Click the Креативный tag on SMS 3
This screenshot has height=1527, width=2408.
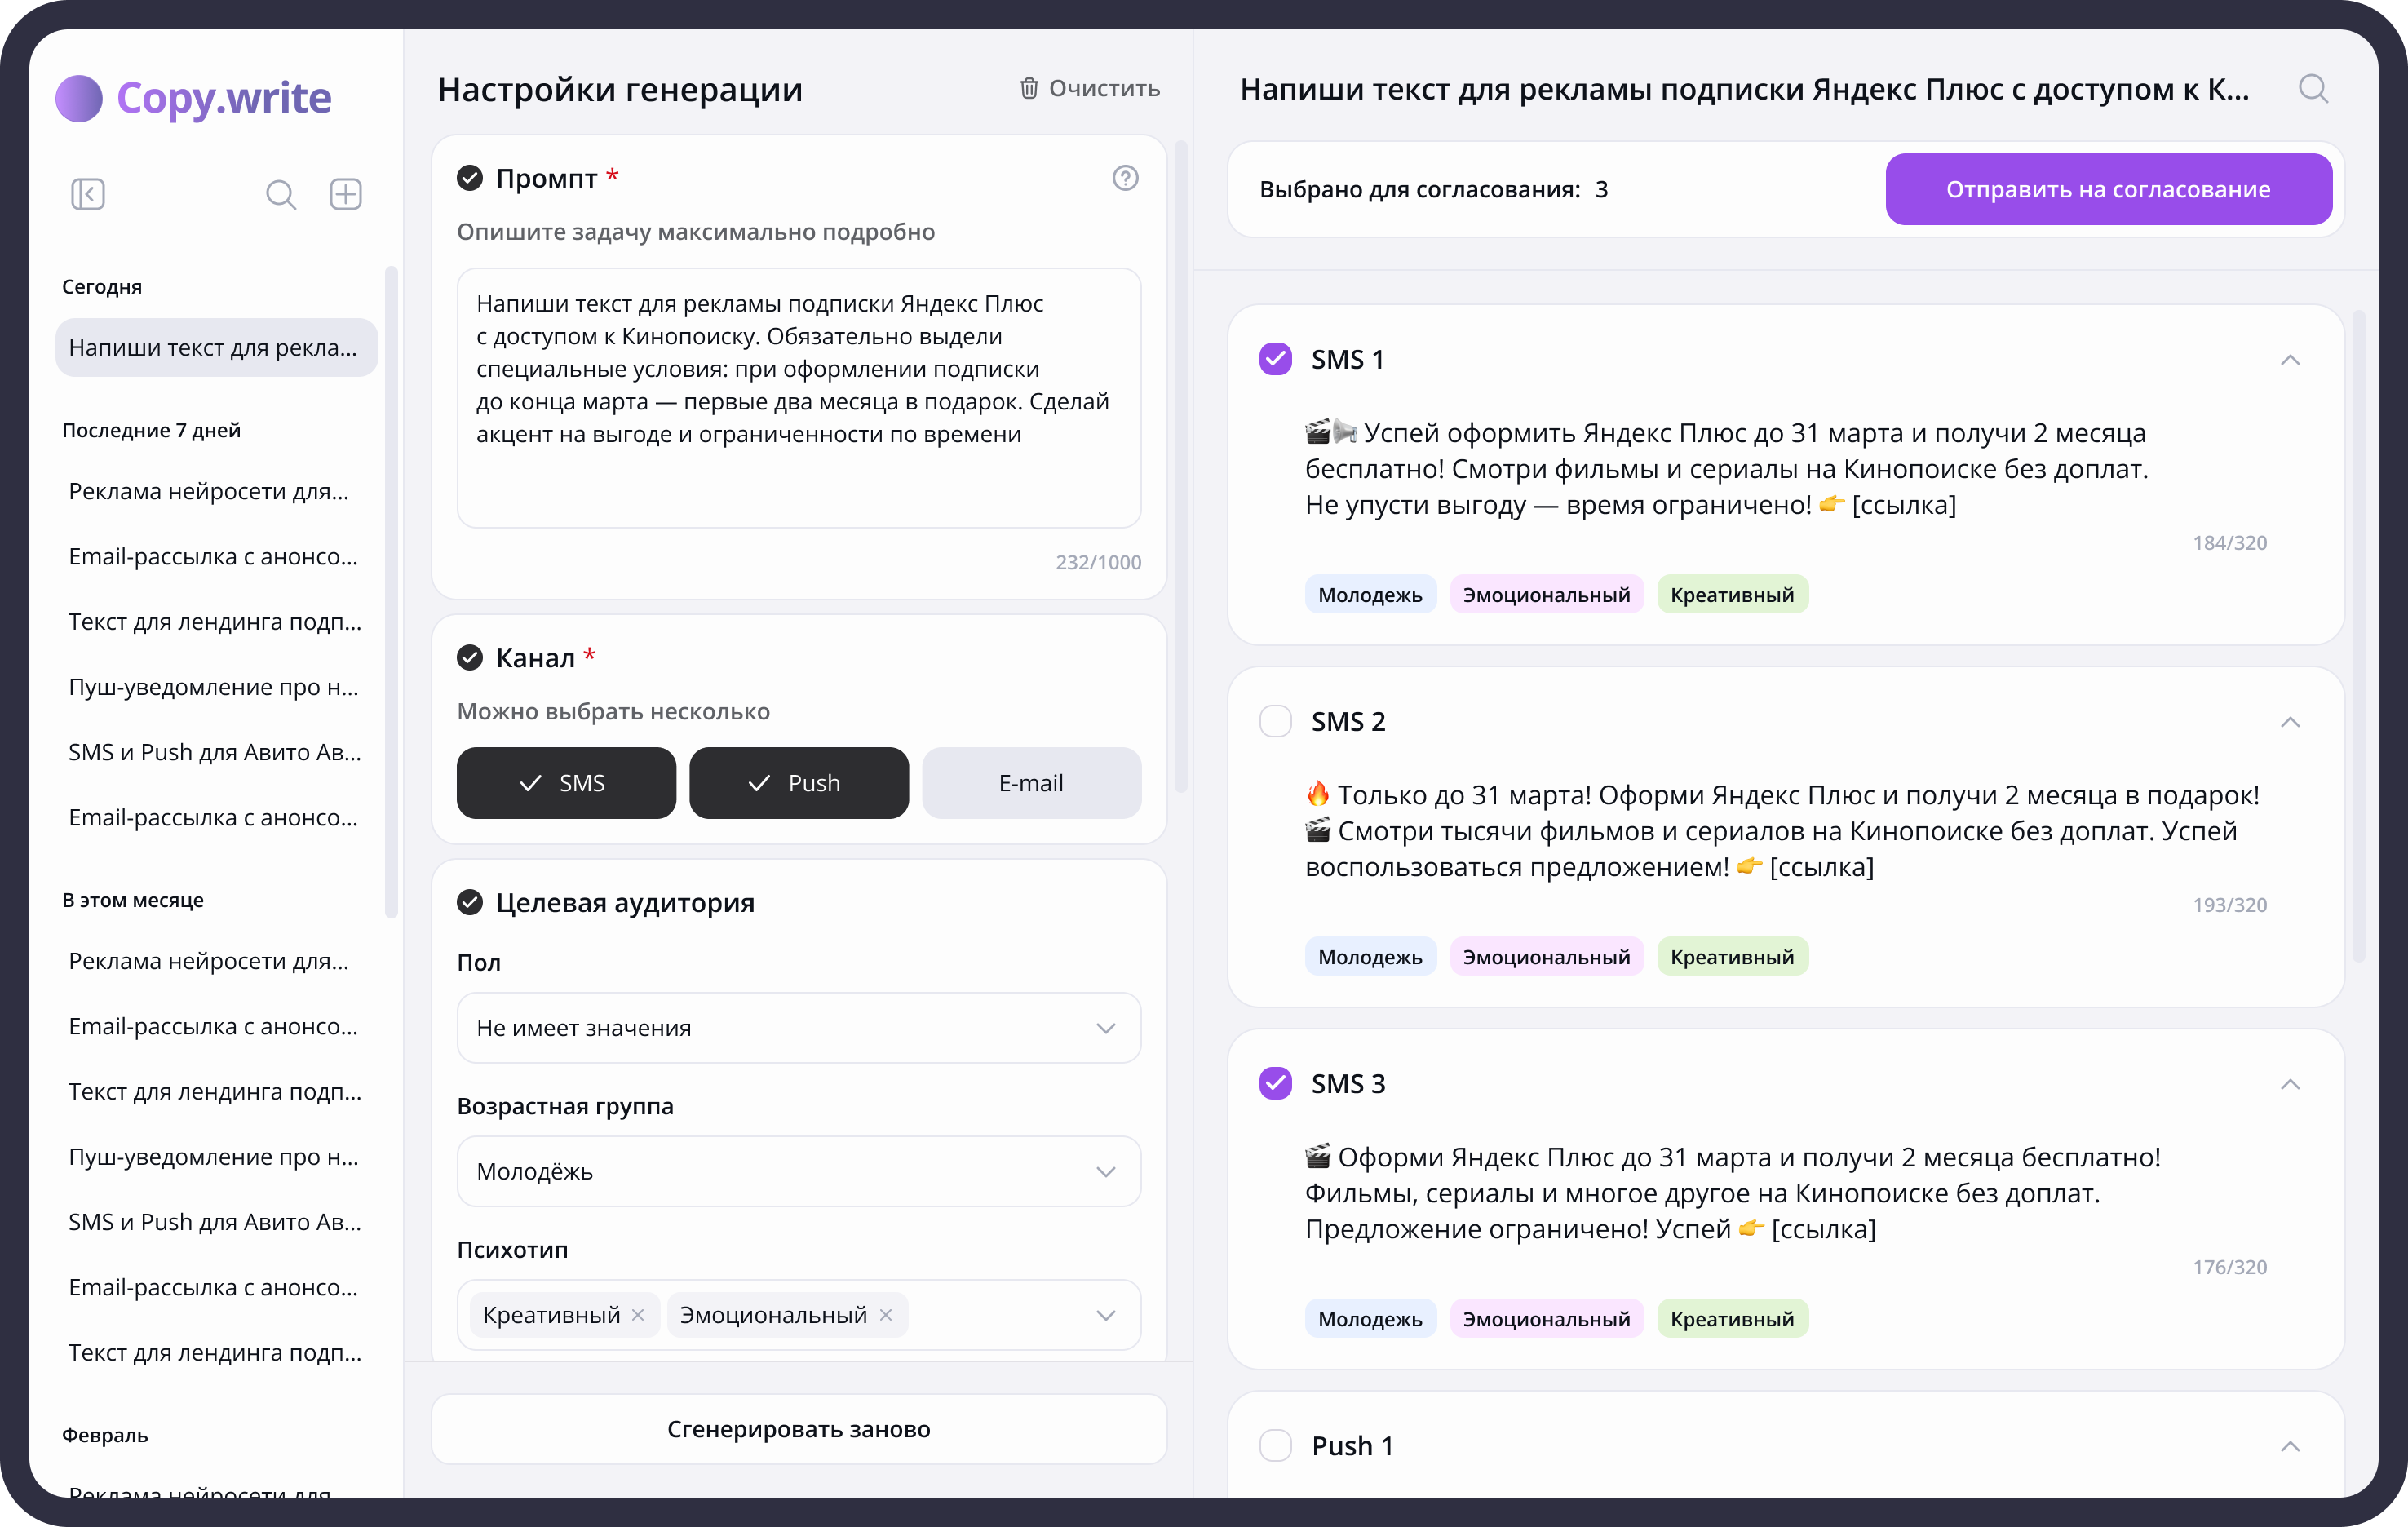pyautogui.click(x=1732, y=1319)
